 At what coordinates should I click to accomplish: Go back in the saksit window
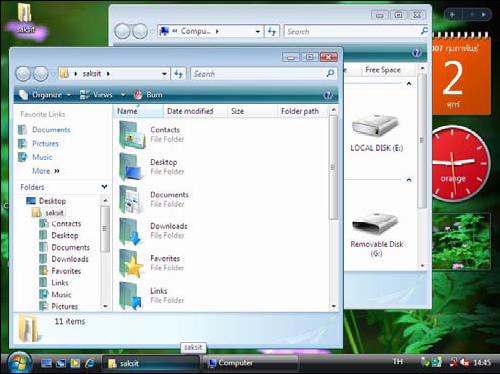[x=23, y=74]
